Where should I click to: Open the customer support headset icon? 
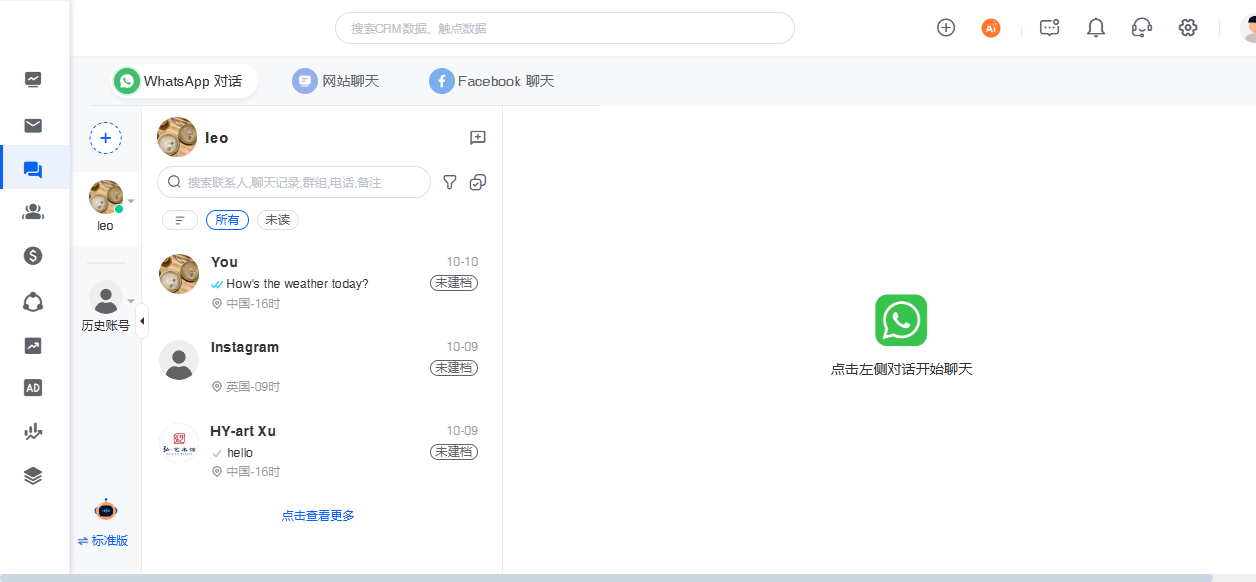point(1142,28)
